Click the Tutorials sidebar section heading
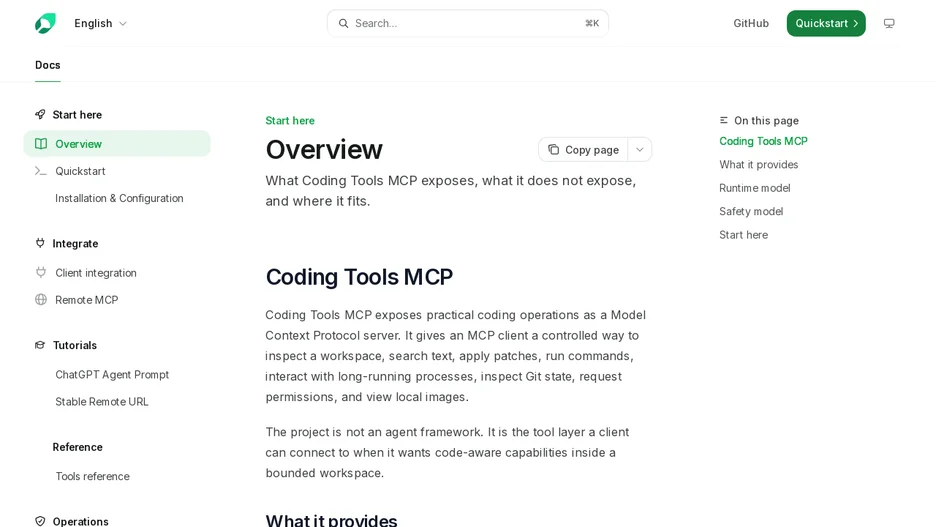Image resolution: width=936 pixels, height=527 pixels. [x=75, y=345]
